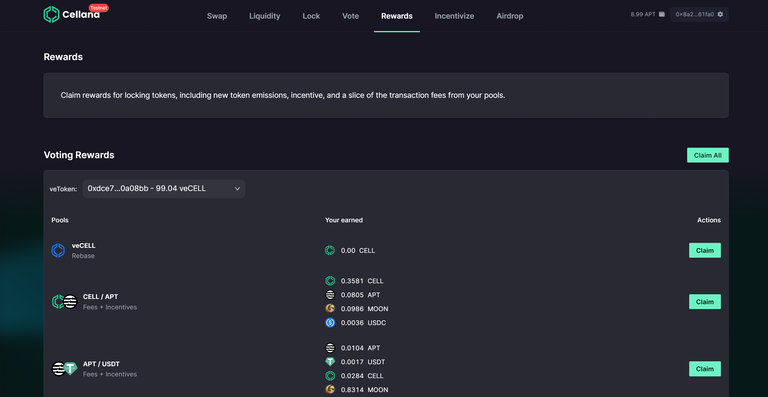768x397 pixels.
Task: Go to the Airdrop tab
Action: click(x=510, y=16)
